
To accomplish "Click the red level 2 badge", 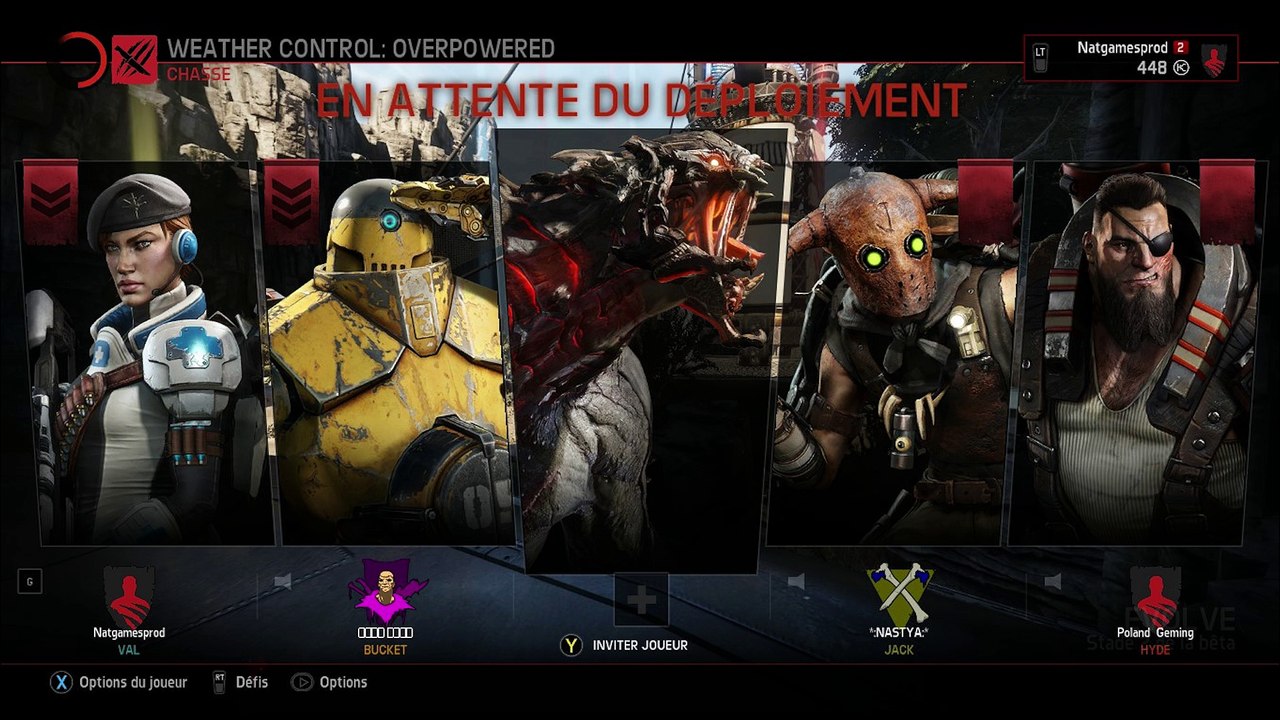I will [x=1180, y=47].
